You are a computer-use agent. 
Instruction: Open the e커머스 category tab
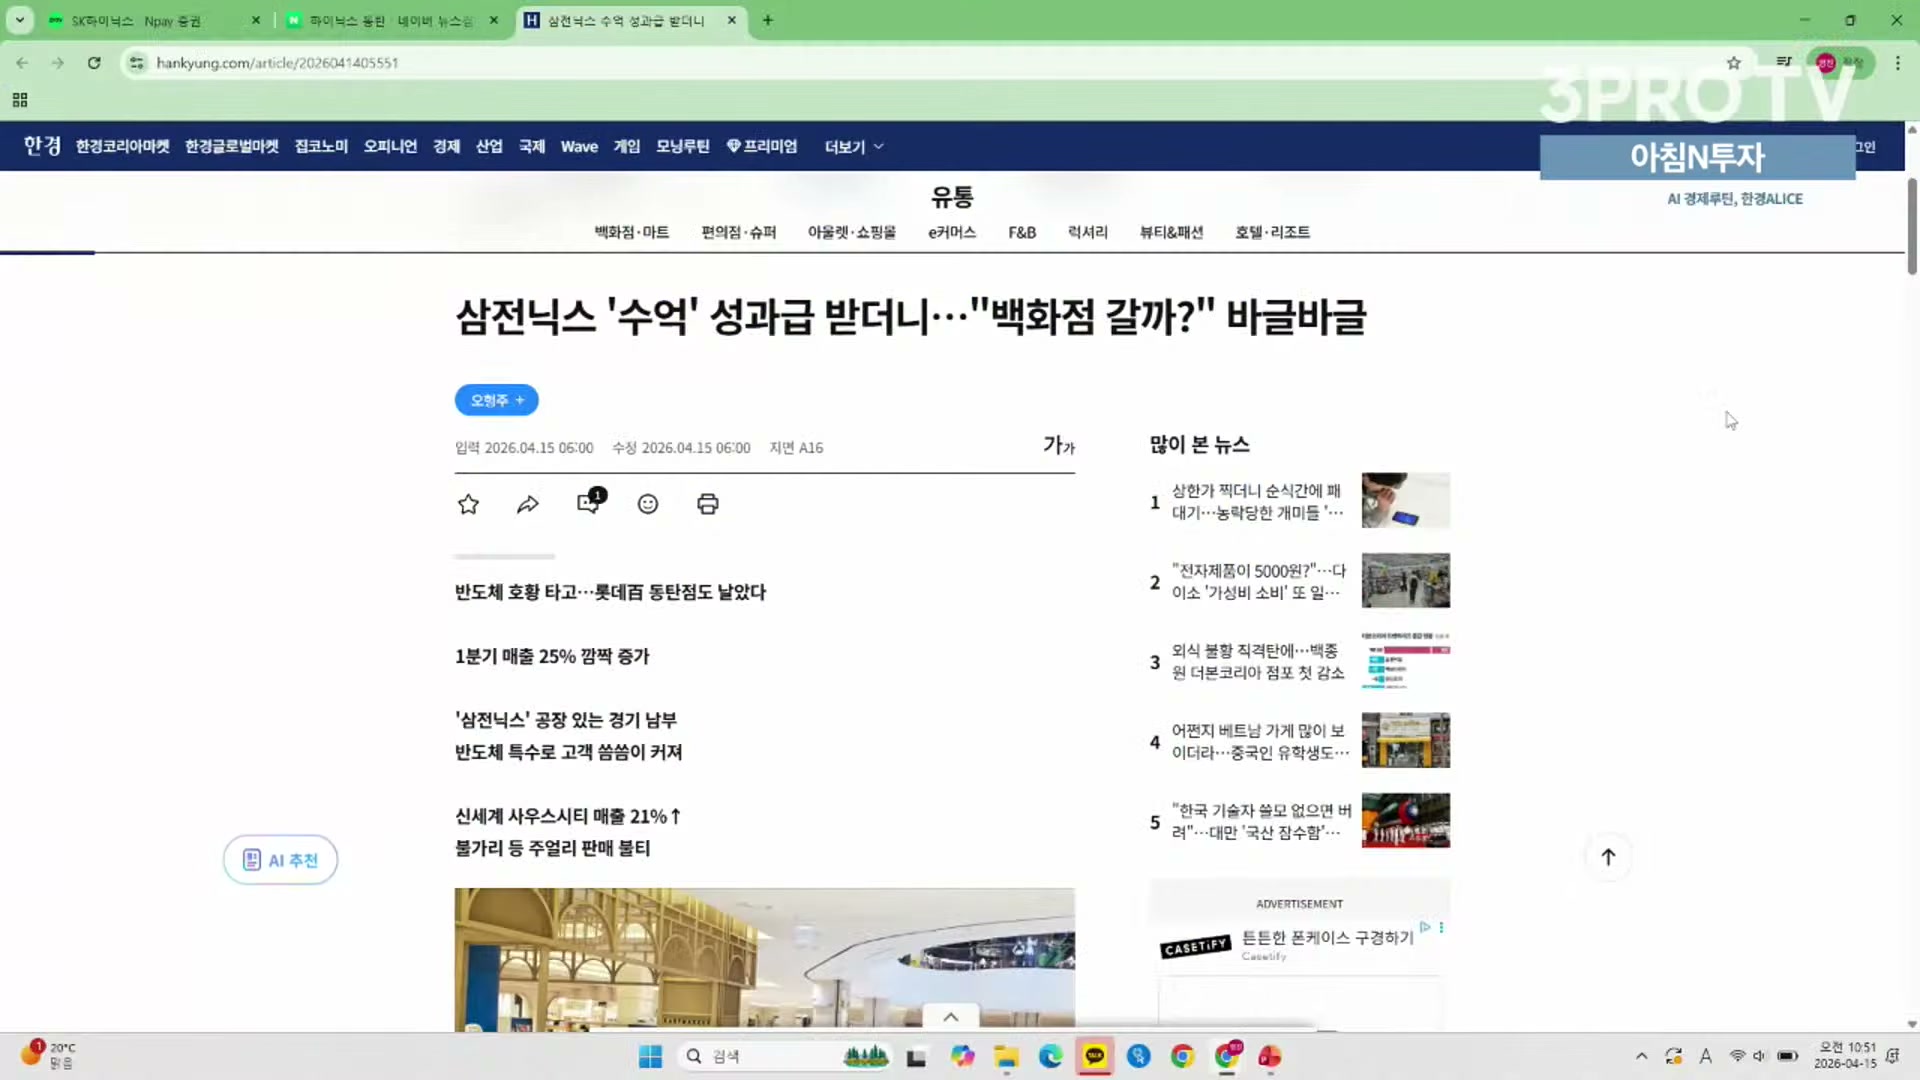click(x=951, y=232)
